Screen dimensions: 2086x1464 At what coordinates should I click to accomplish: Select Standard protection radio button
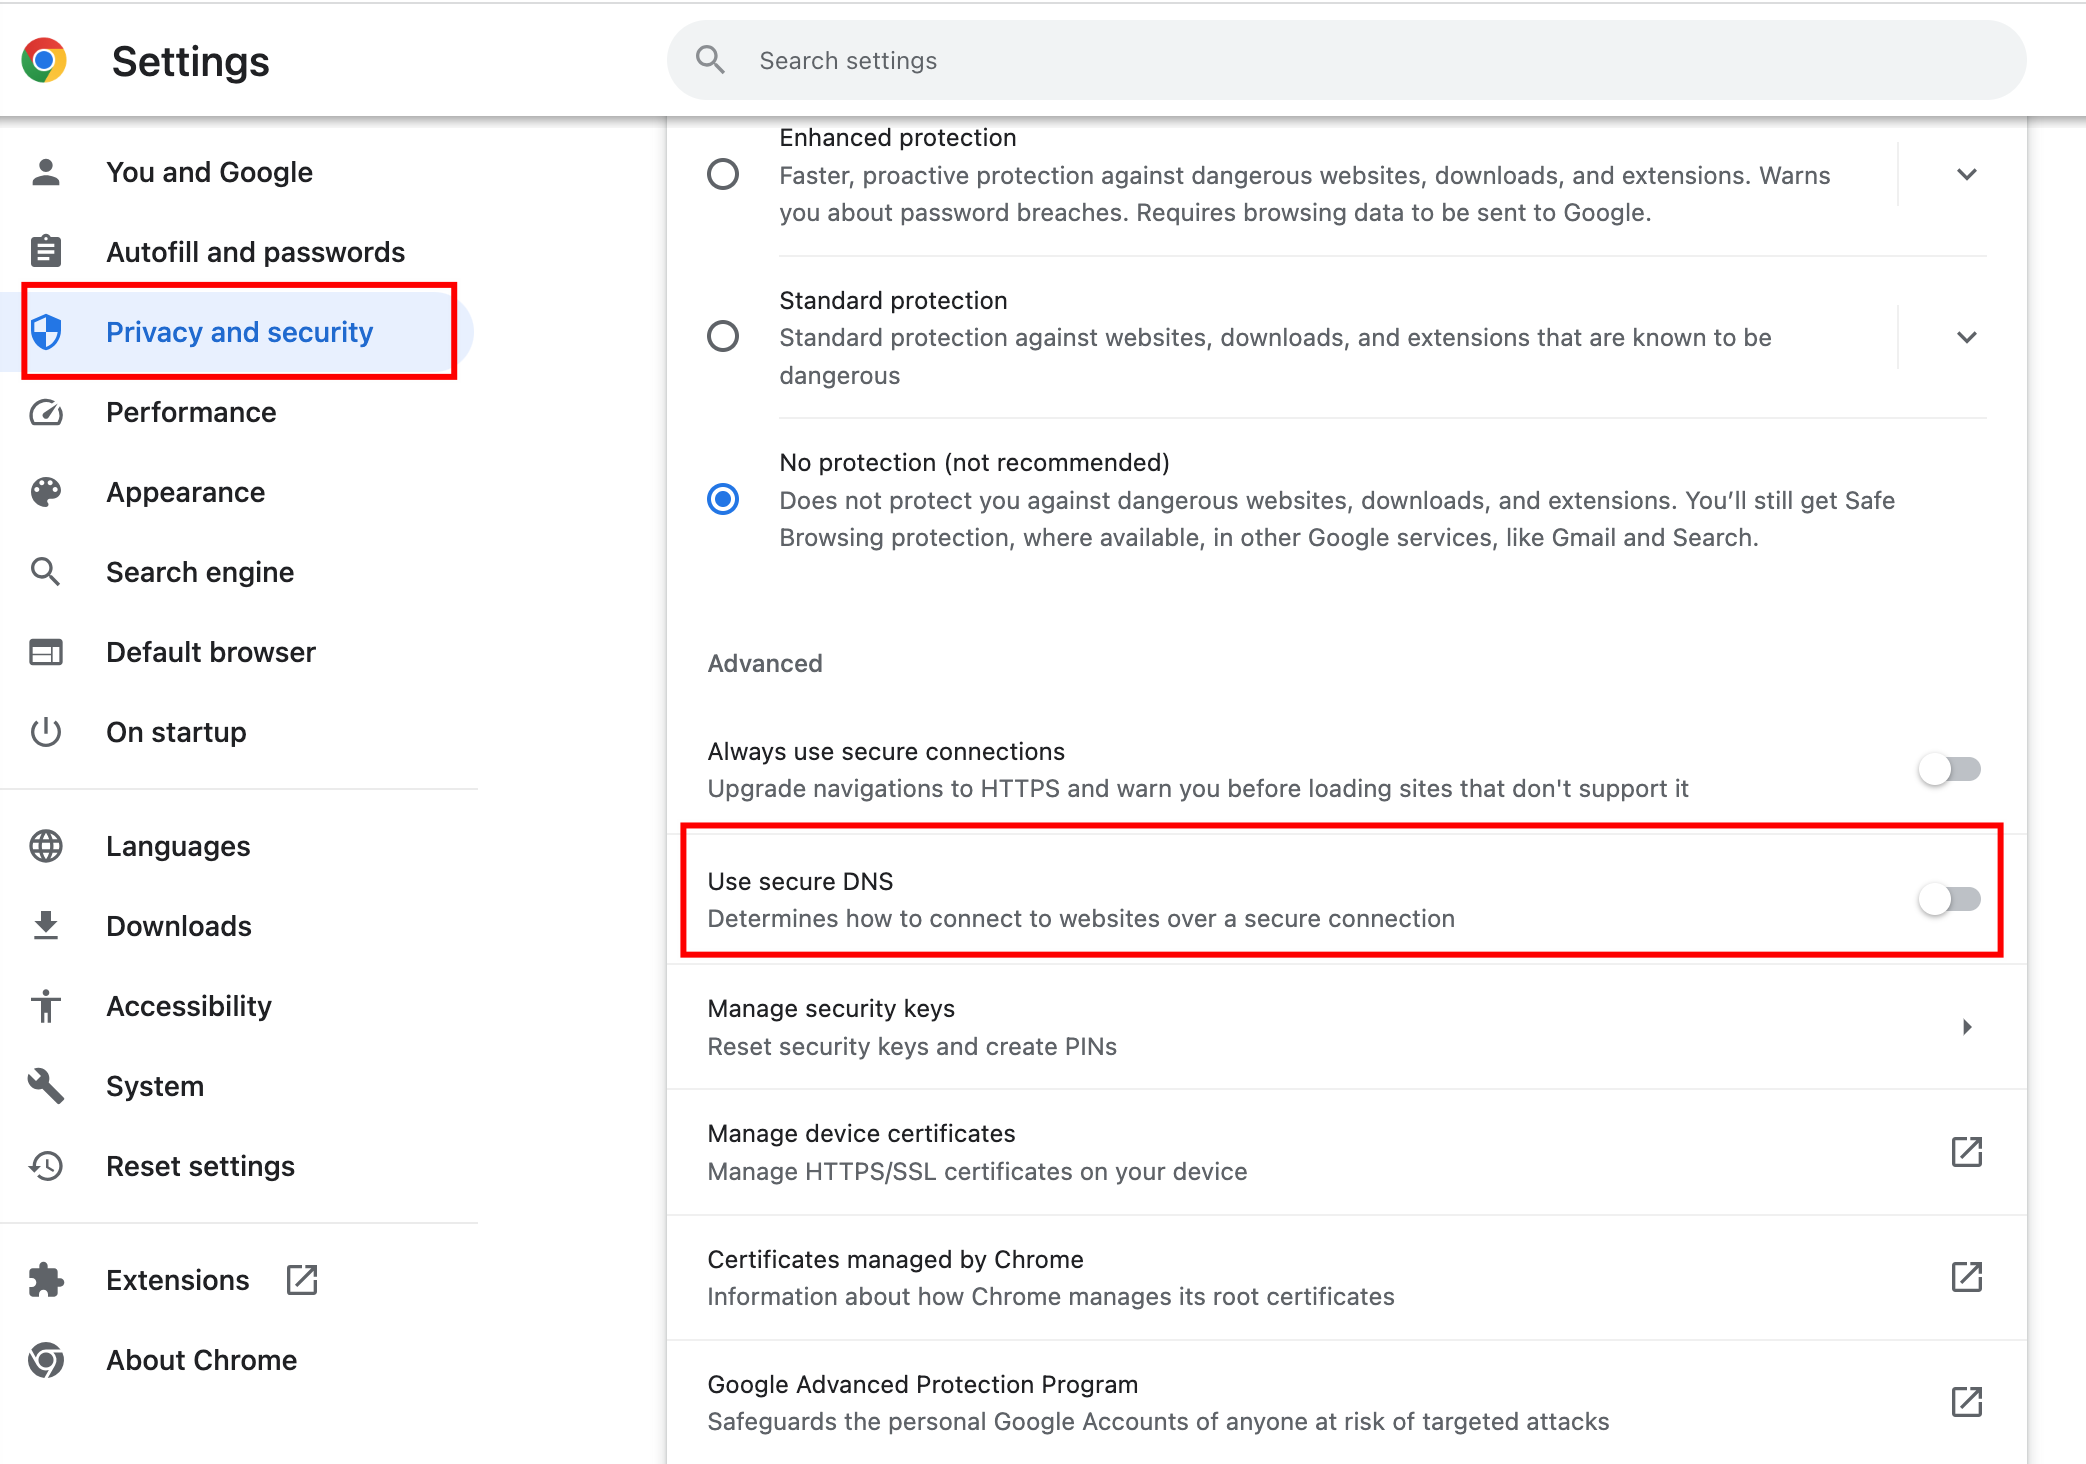[x=723, y=336]
